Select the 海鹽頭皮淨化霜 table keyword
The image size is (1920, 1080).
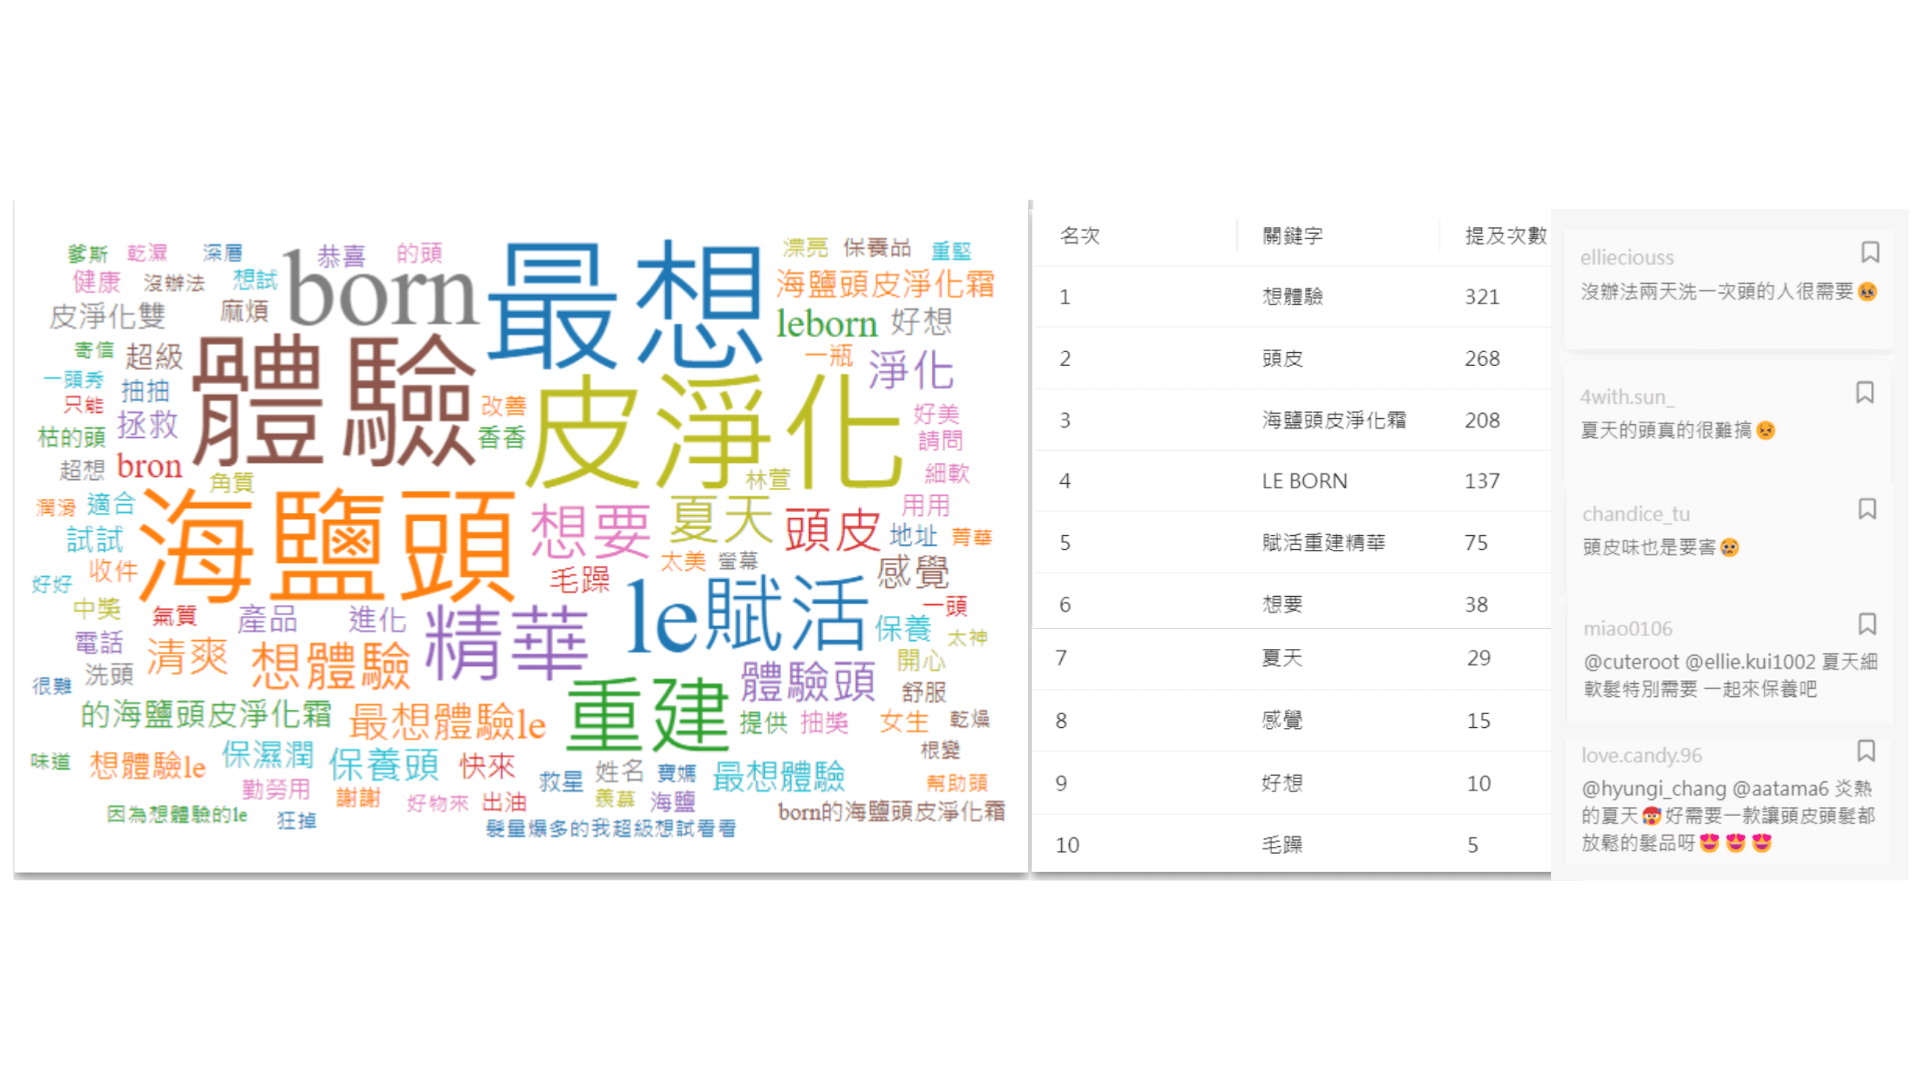coord(1334,420)
